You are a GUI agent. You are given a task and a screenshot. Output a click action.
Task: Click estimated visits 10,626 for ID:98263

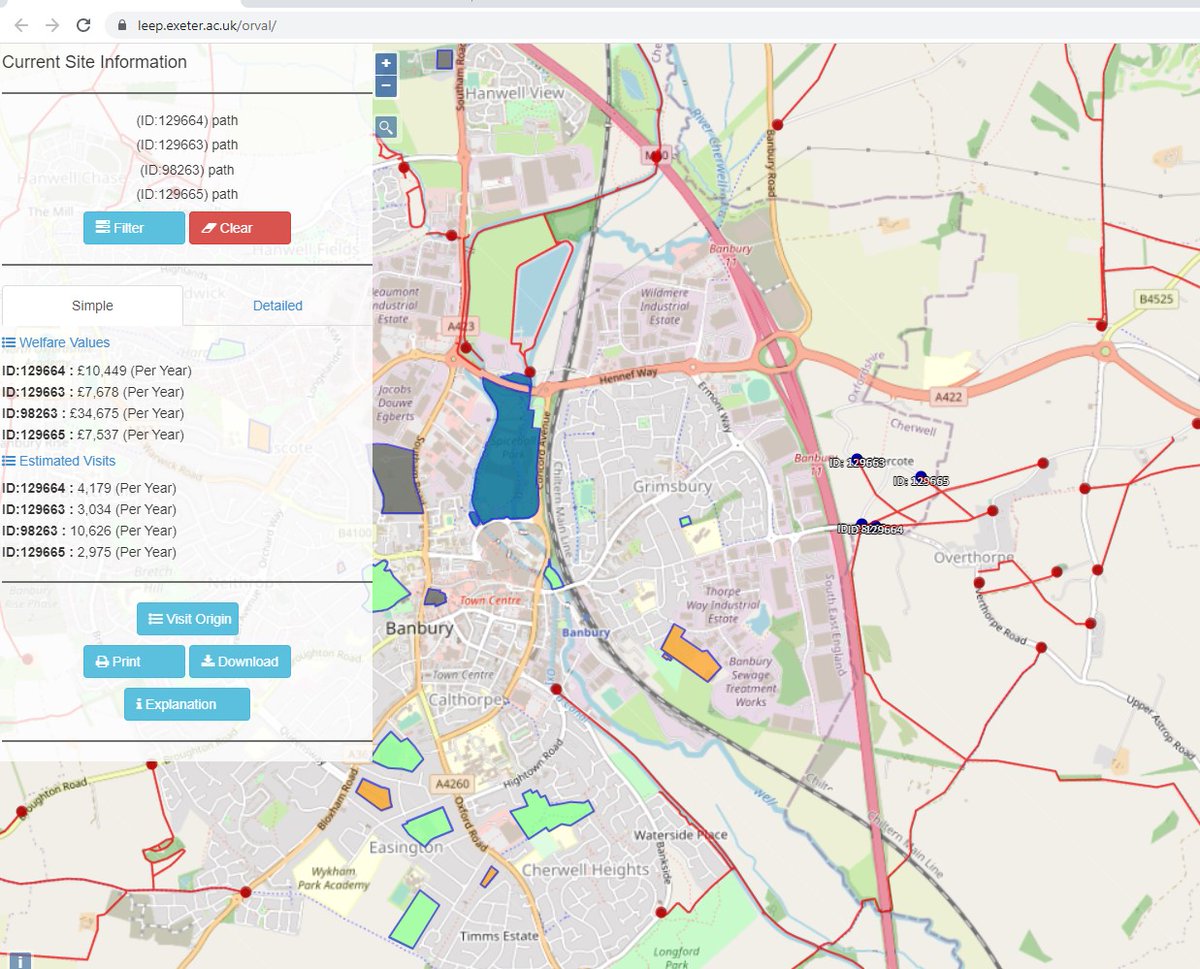(91, 531)
